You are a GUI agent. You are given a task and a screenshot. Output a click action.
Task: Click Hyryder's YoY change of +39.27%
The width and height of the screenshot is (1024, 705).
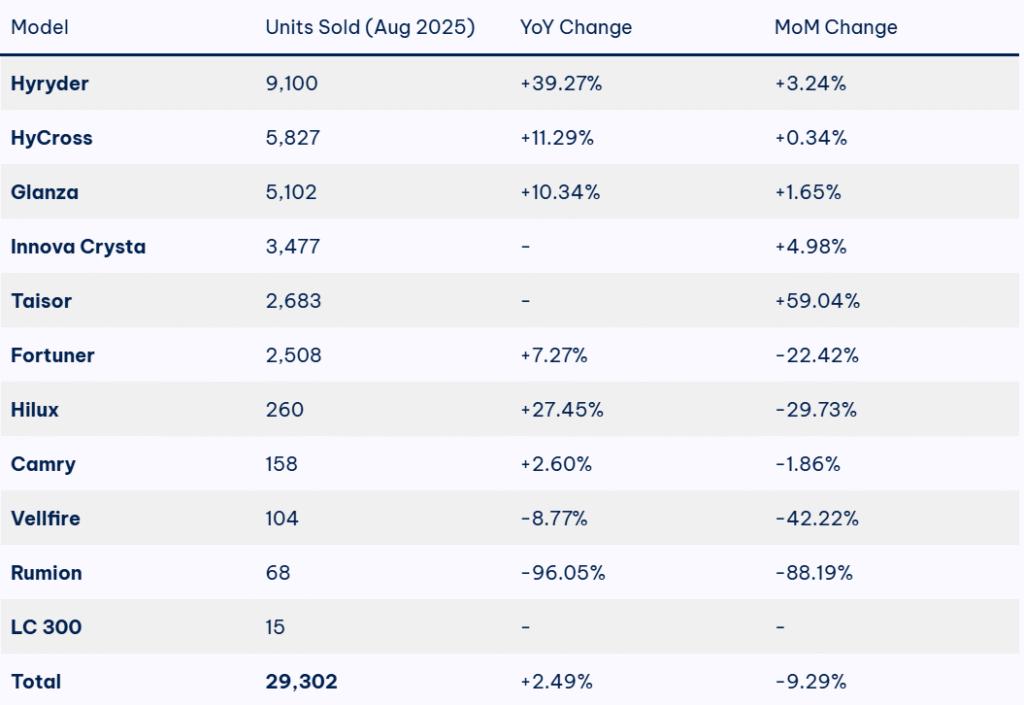(561, 84)
